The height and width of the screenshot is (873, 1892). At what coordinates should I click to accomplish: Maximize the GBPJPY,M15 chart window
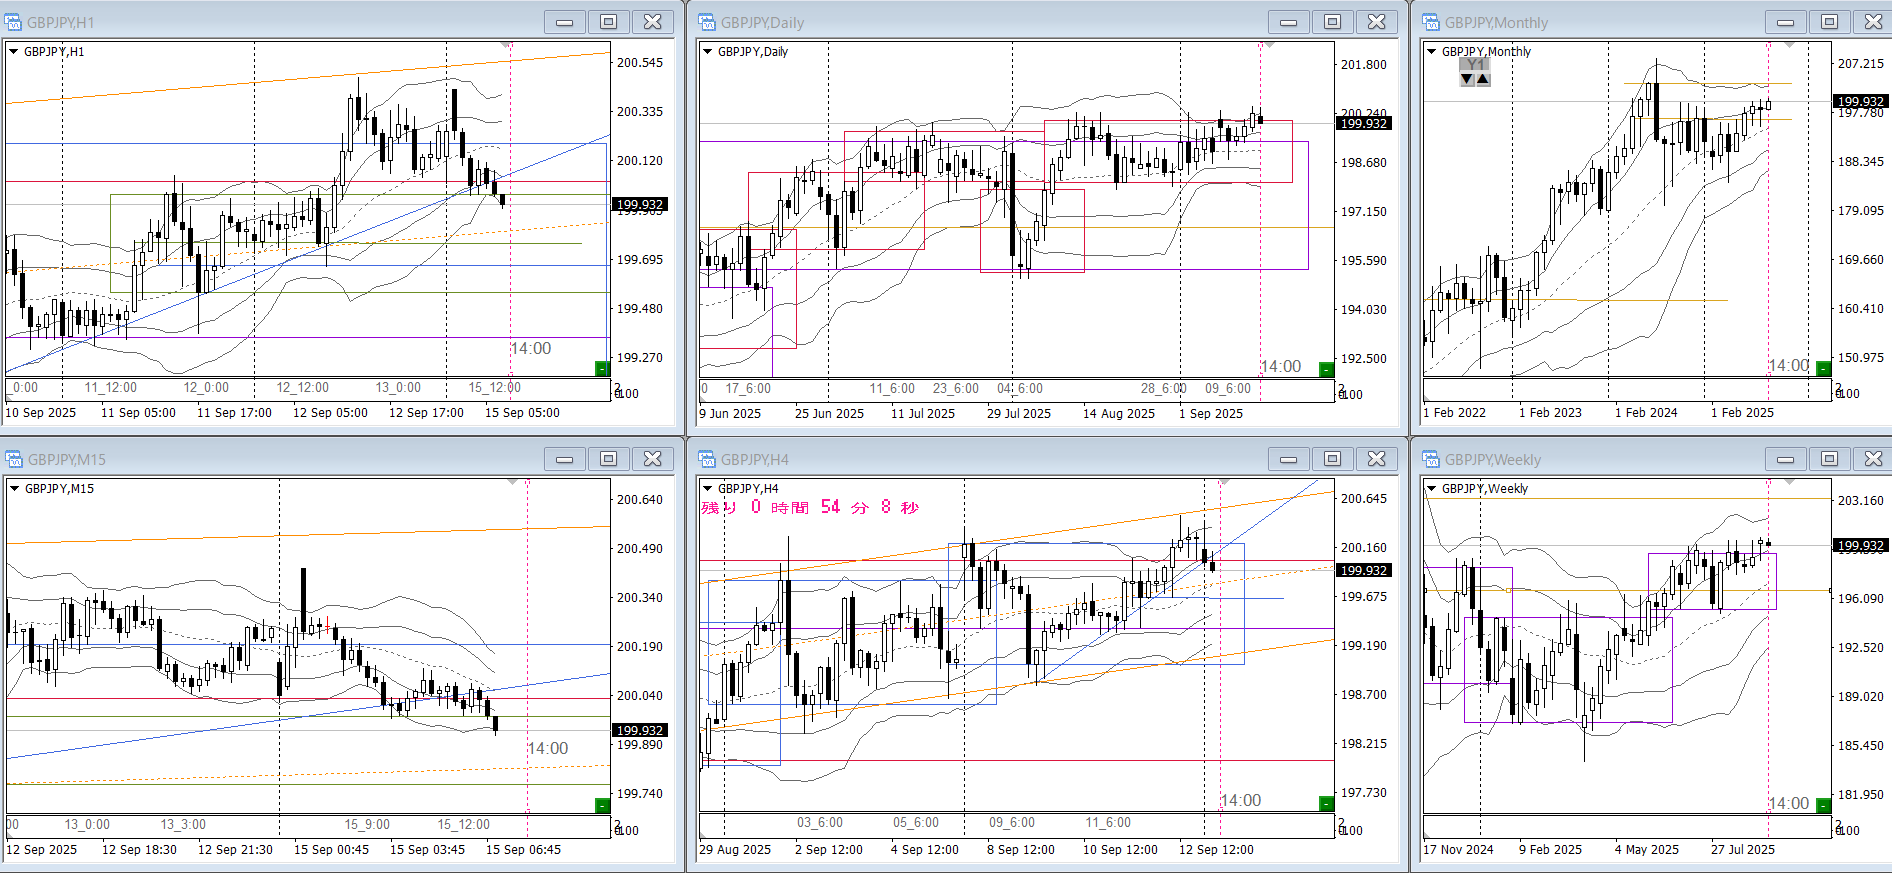tap(608, 459)
